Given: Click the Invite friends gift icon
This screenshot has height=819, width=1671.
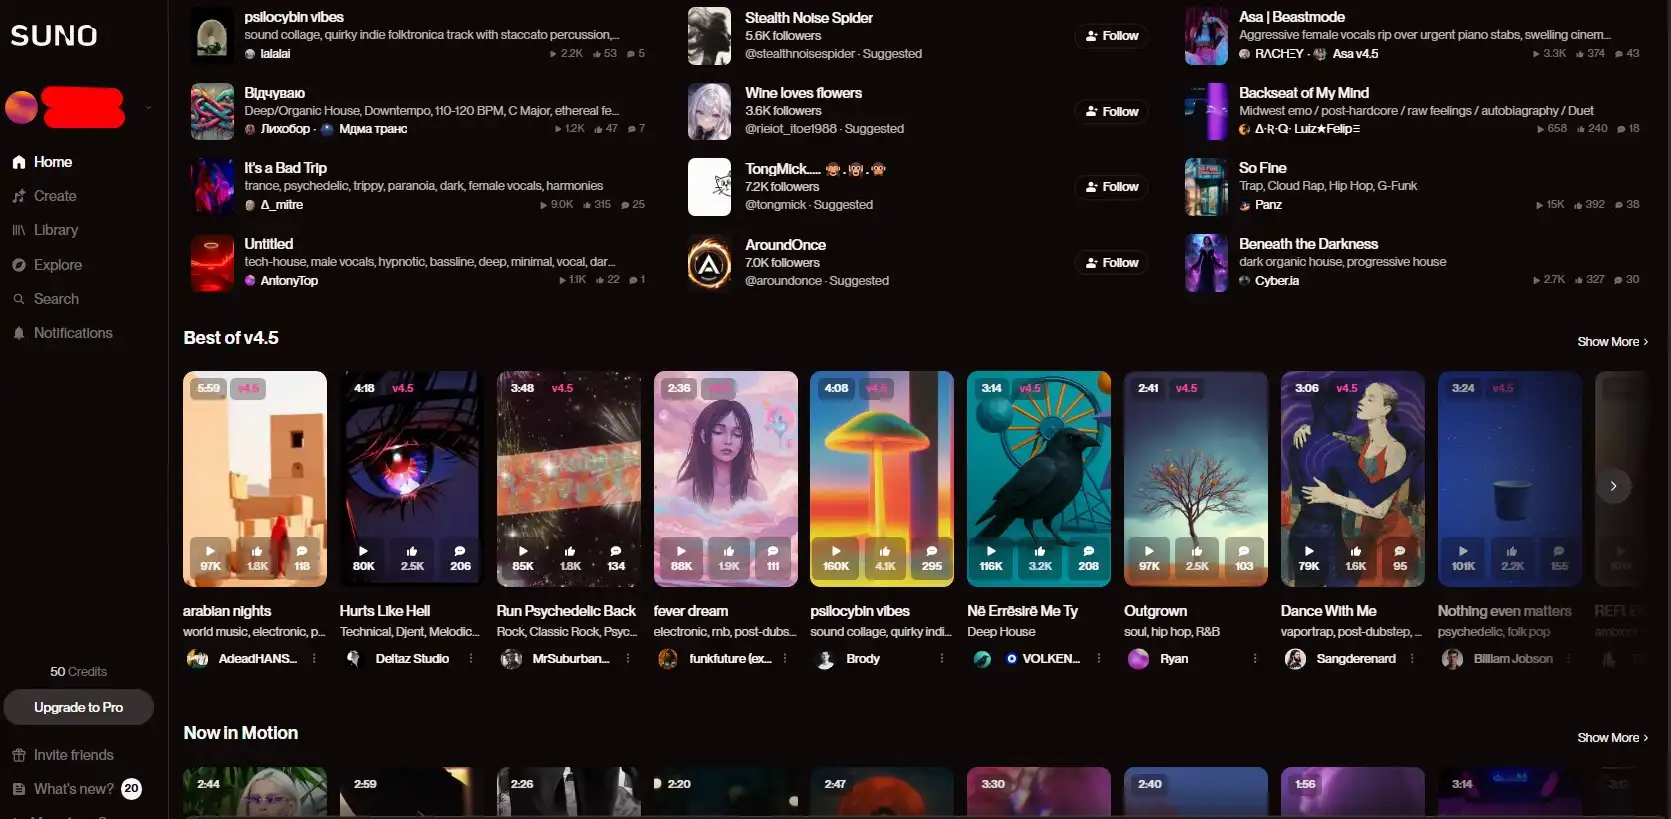Looking at the screenshot, I should coord(19,755).
